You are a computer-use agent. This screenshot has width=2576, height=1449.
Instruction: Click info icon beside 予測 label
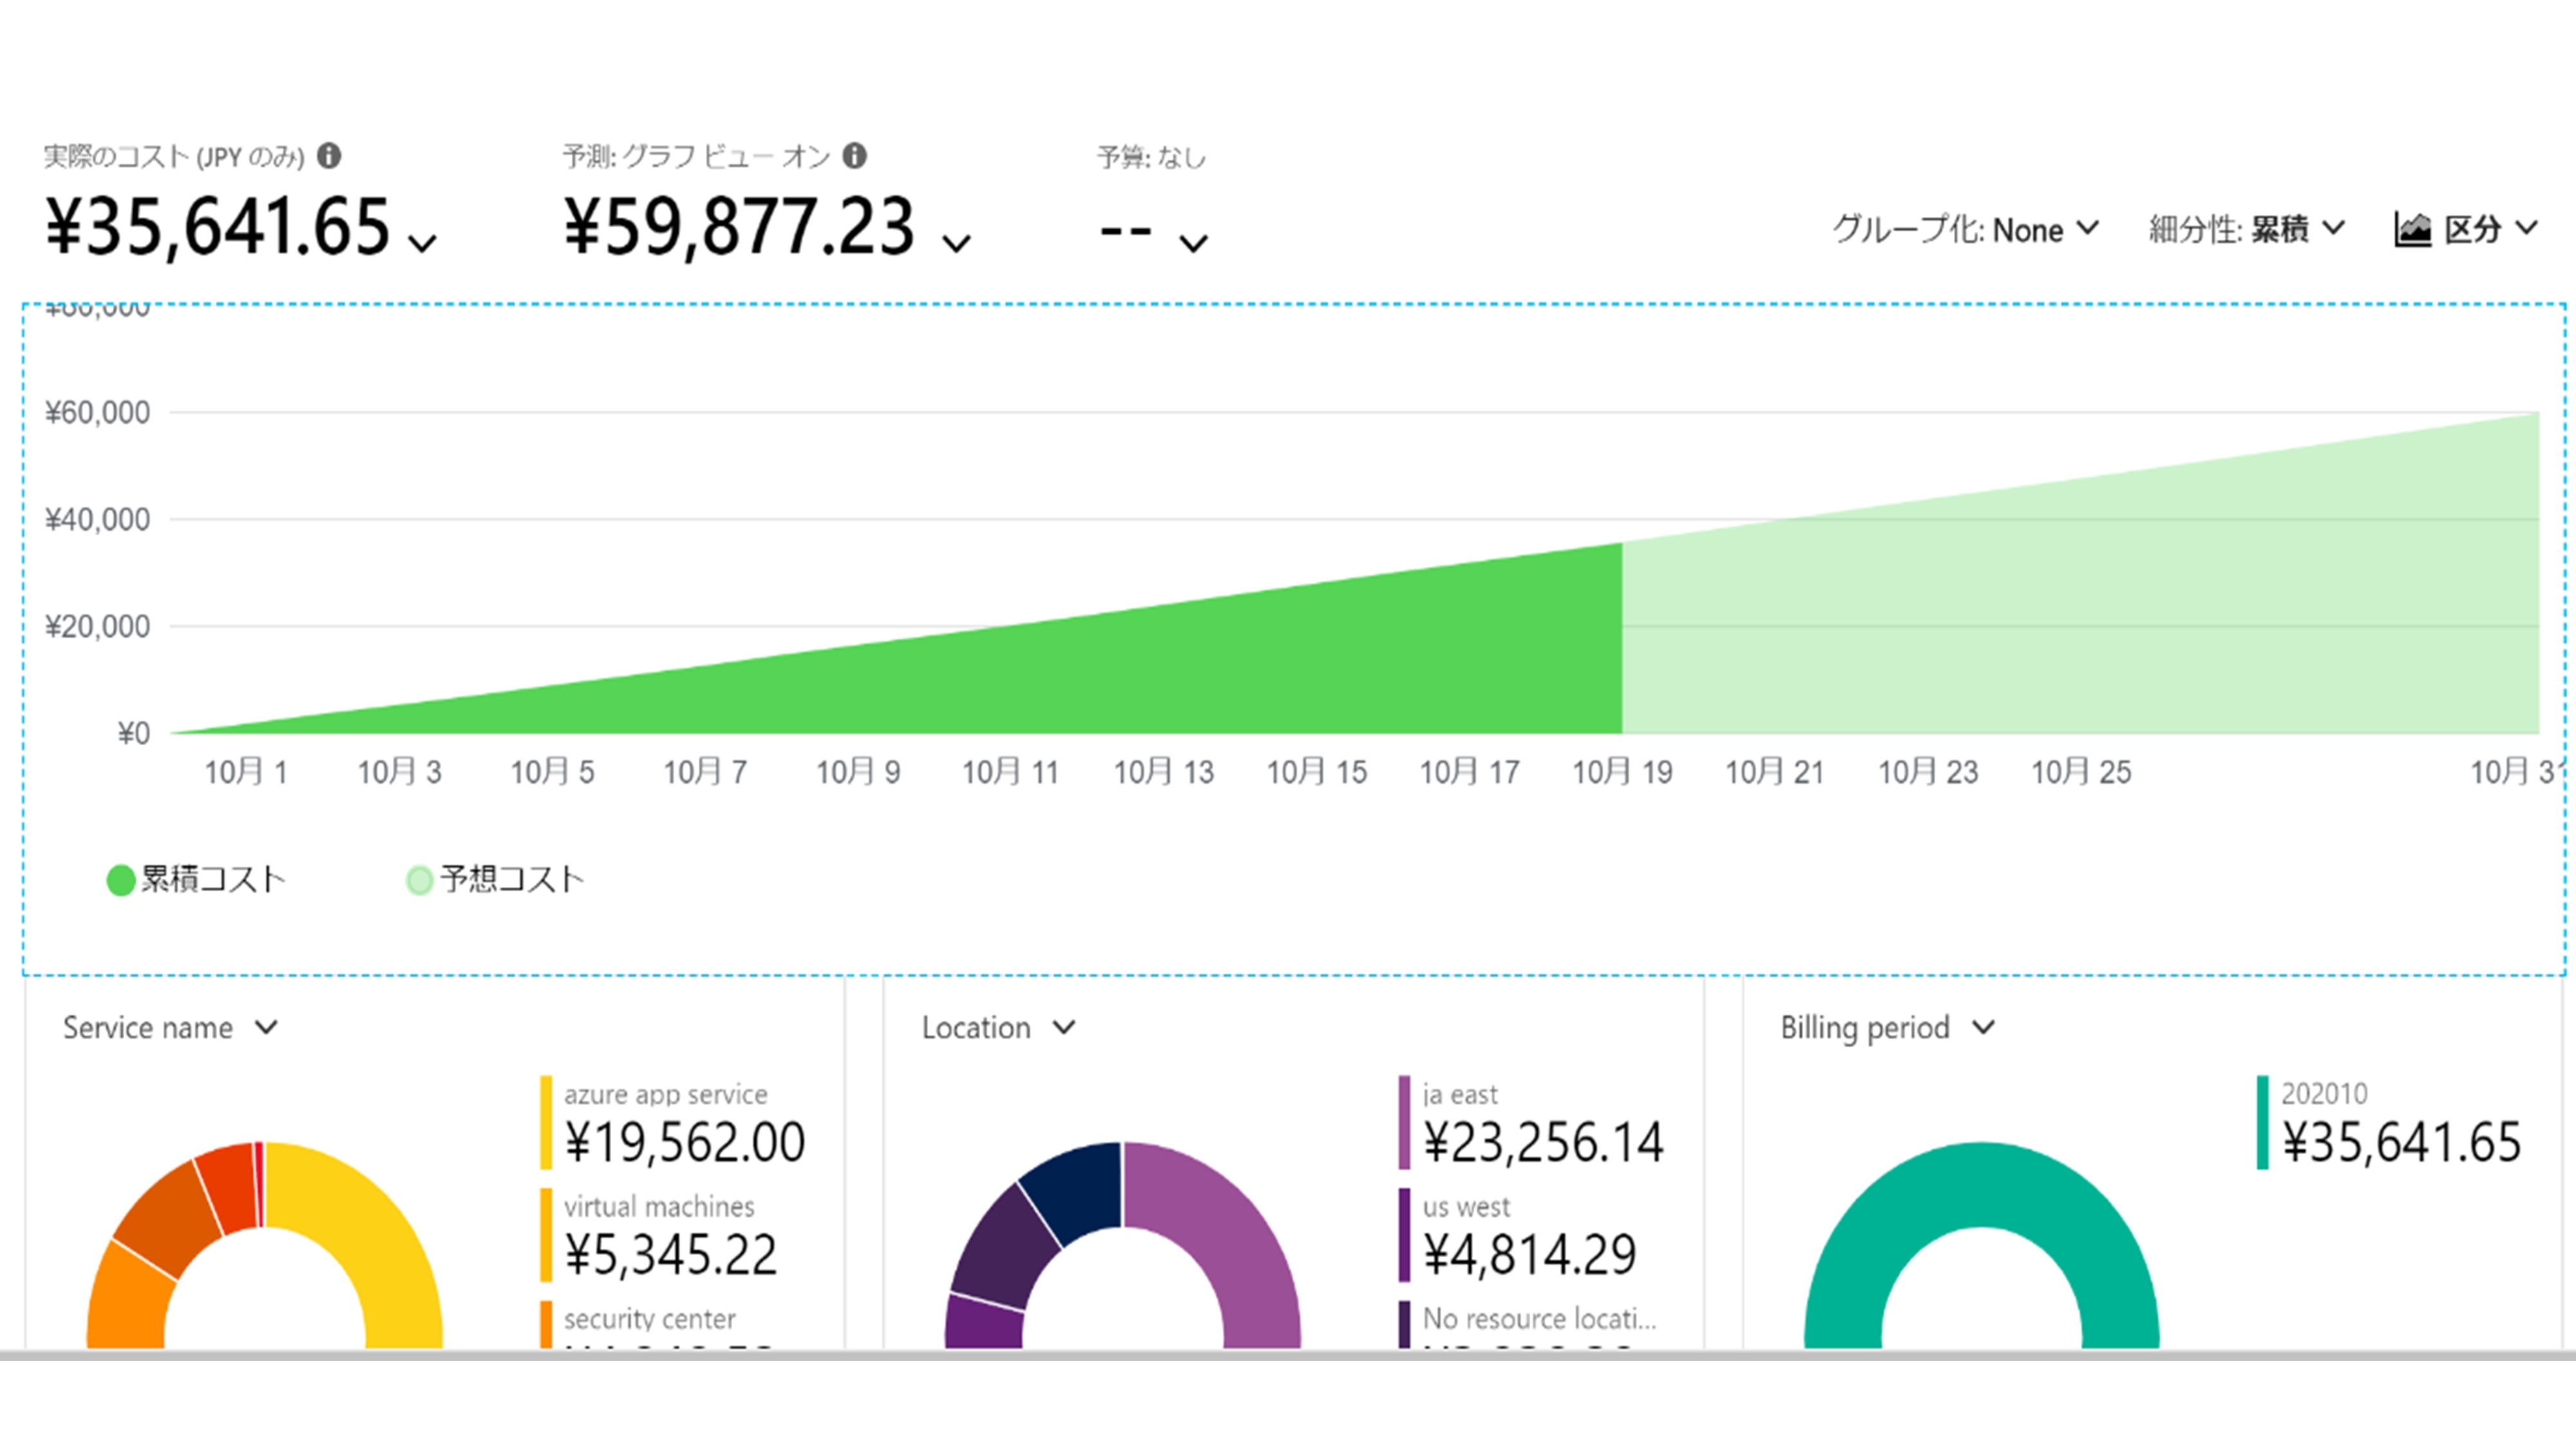point(854,156)
